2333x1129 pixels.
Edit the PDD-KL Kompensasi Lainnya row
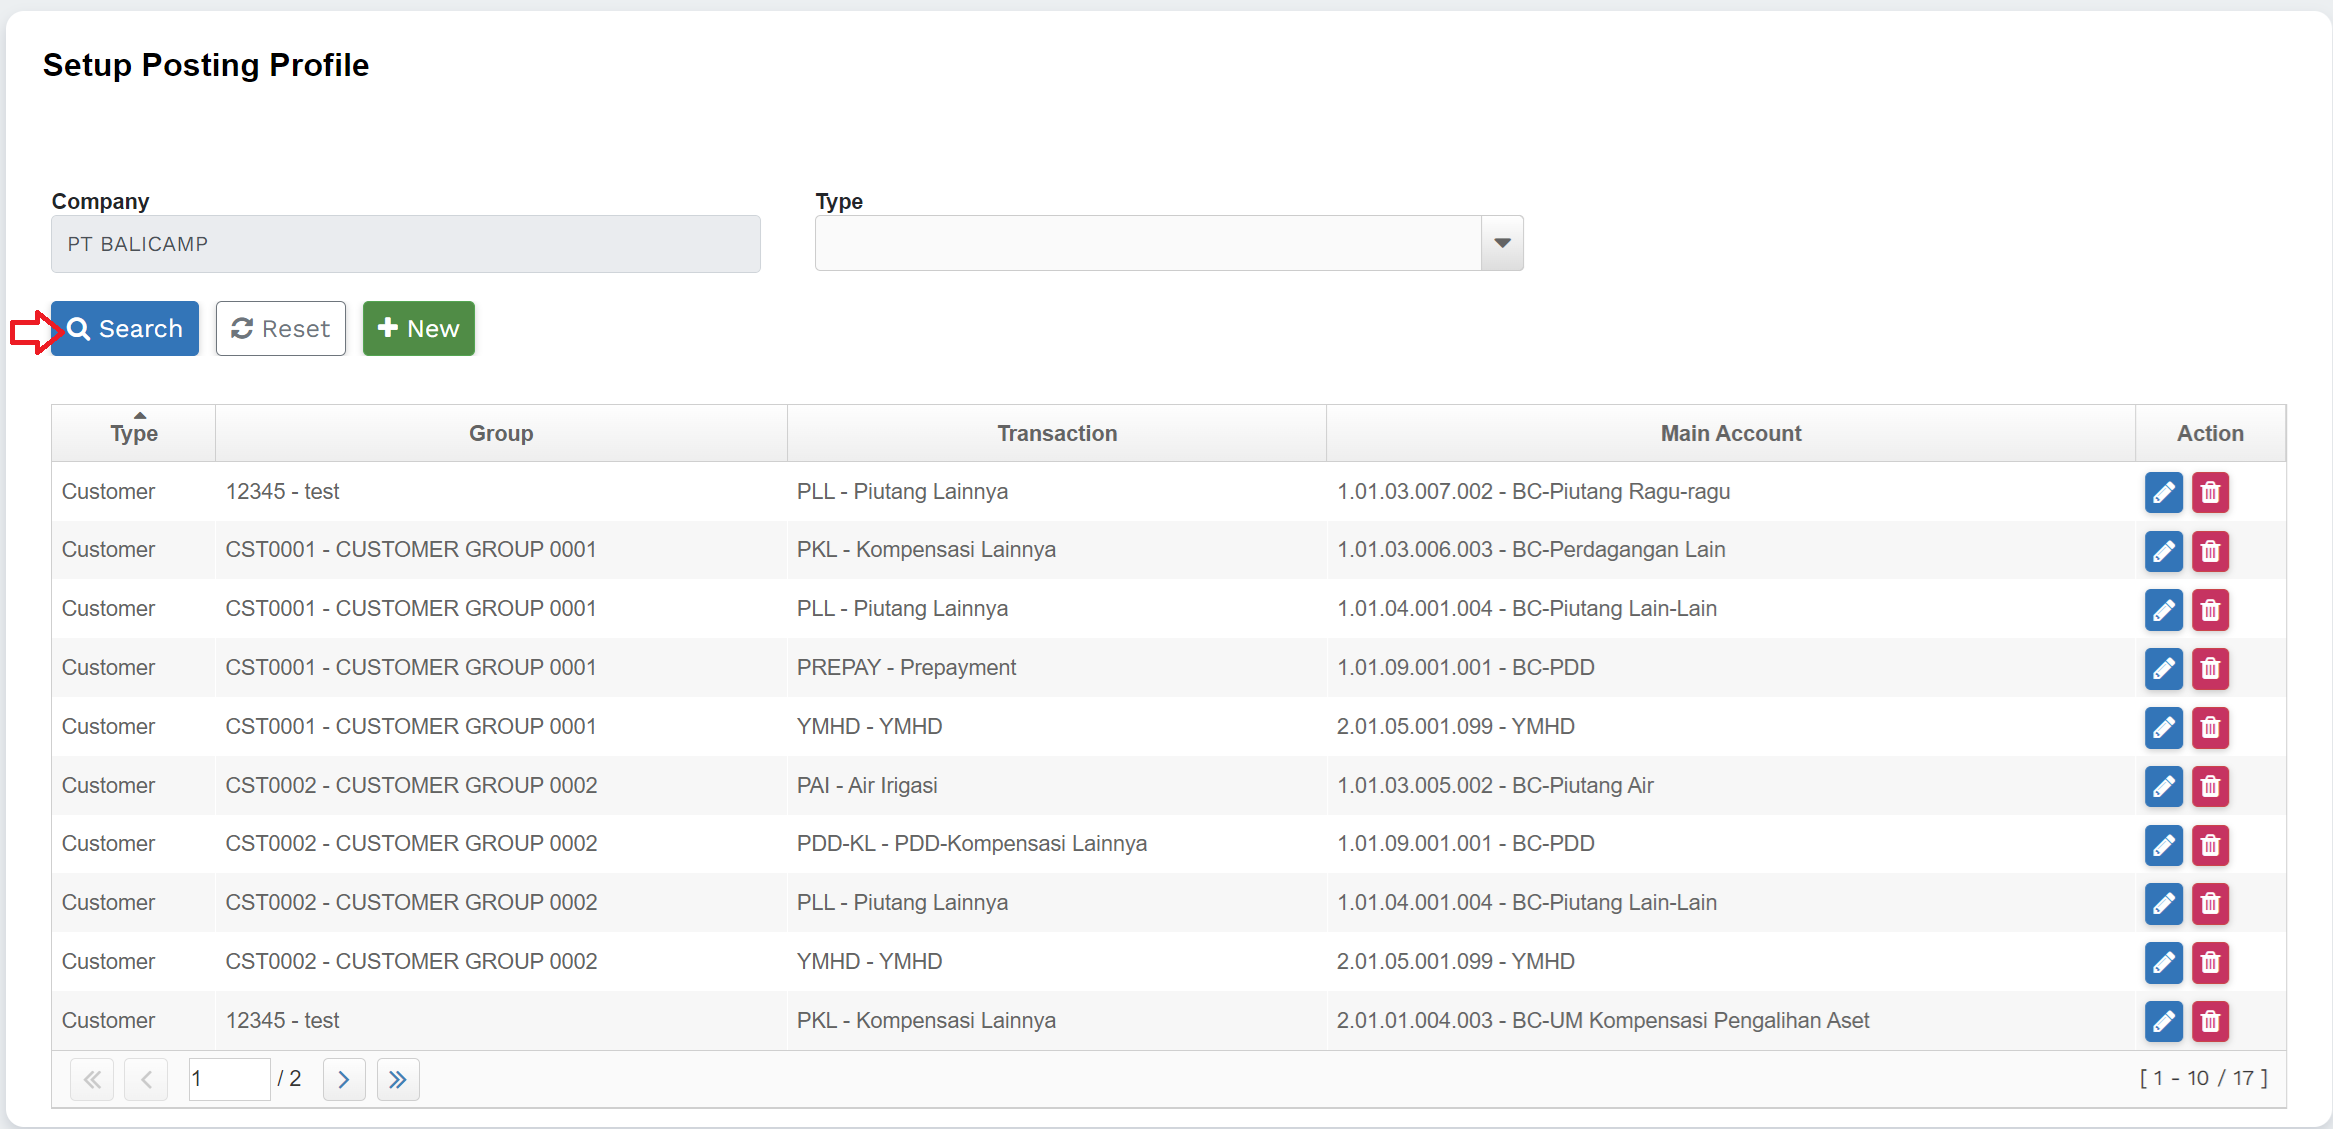point(2163,845)
